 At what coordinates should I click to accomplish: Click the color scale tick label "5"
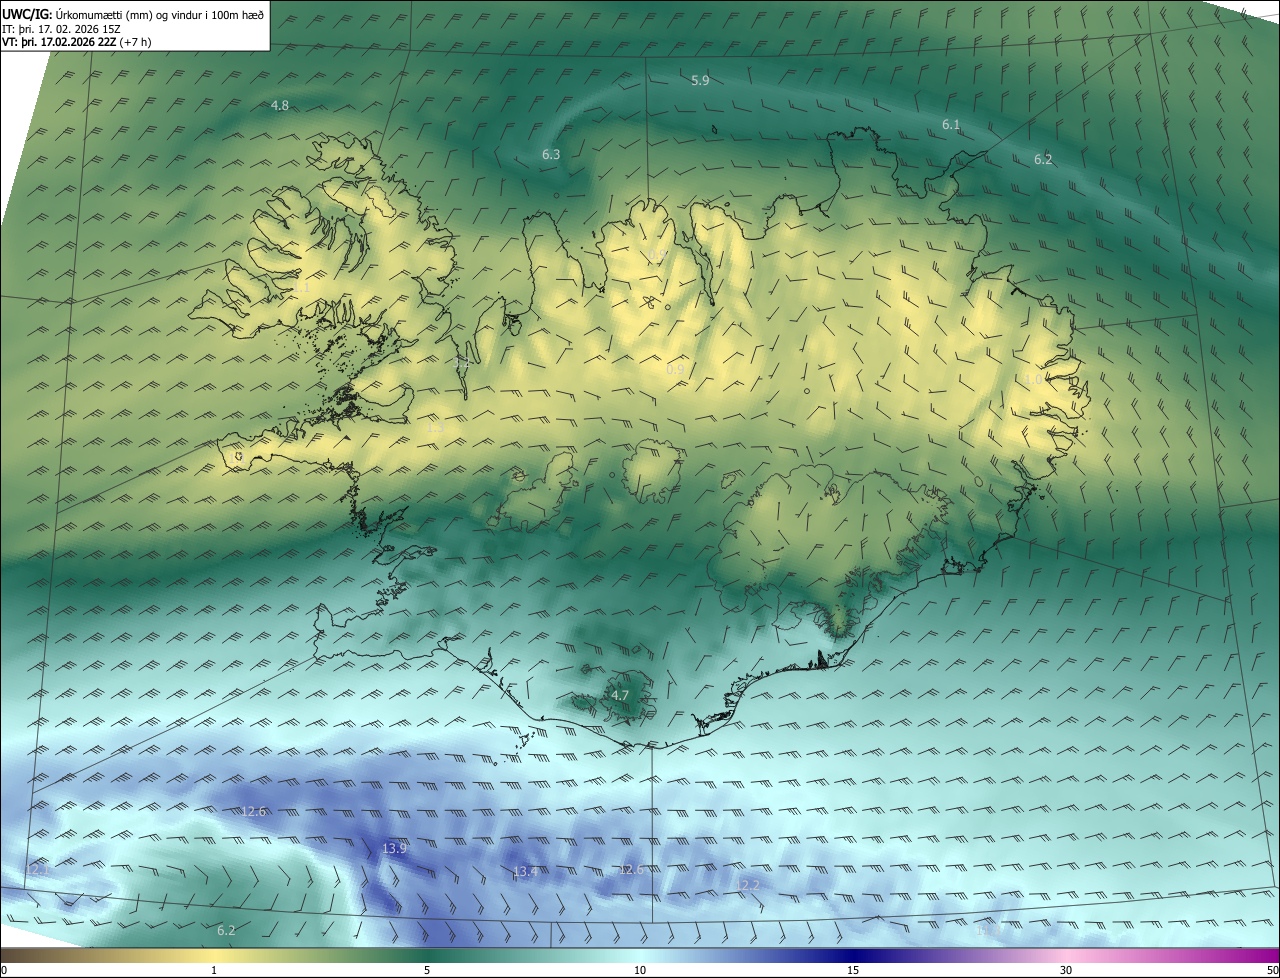[427, 970]
